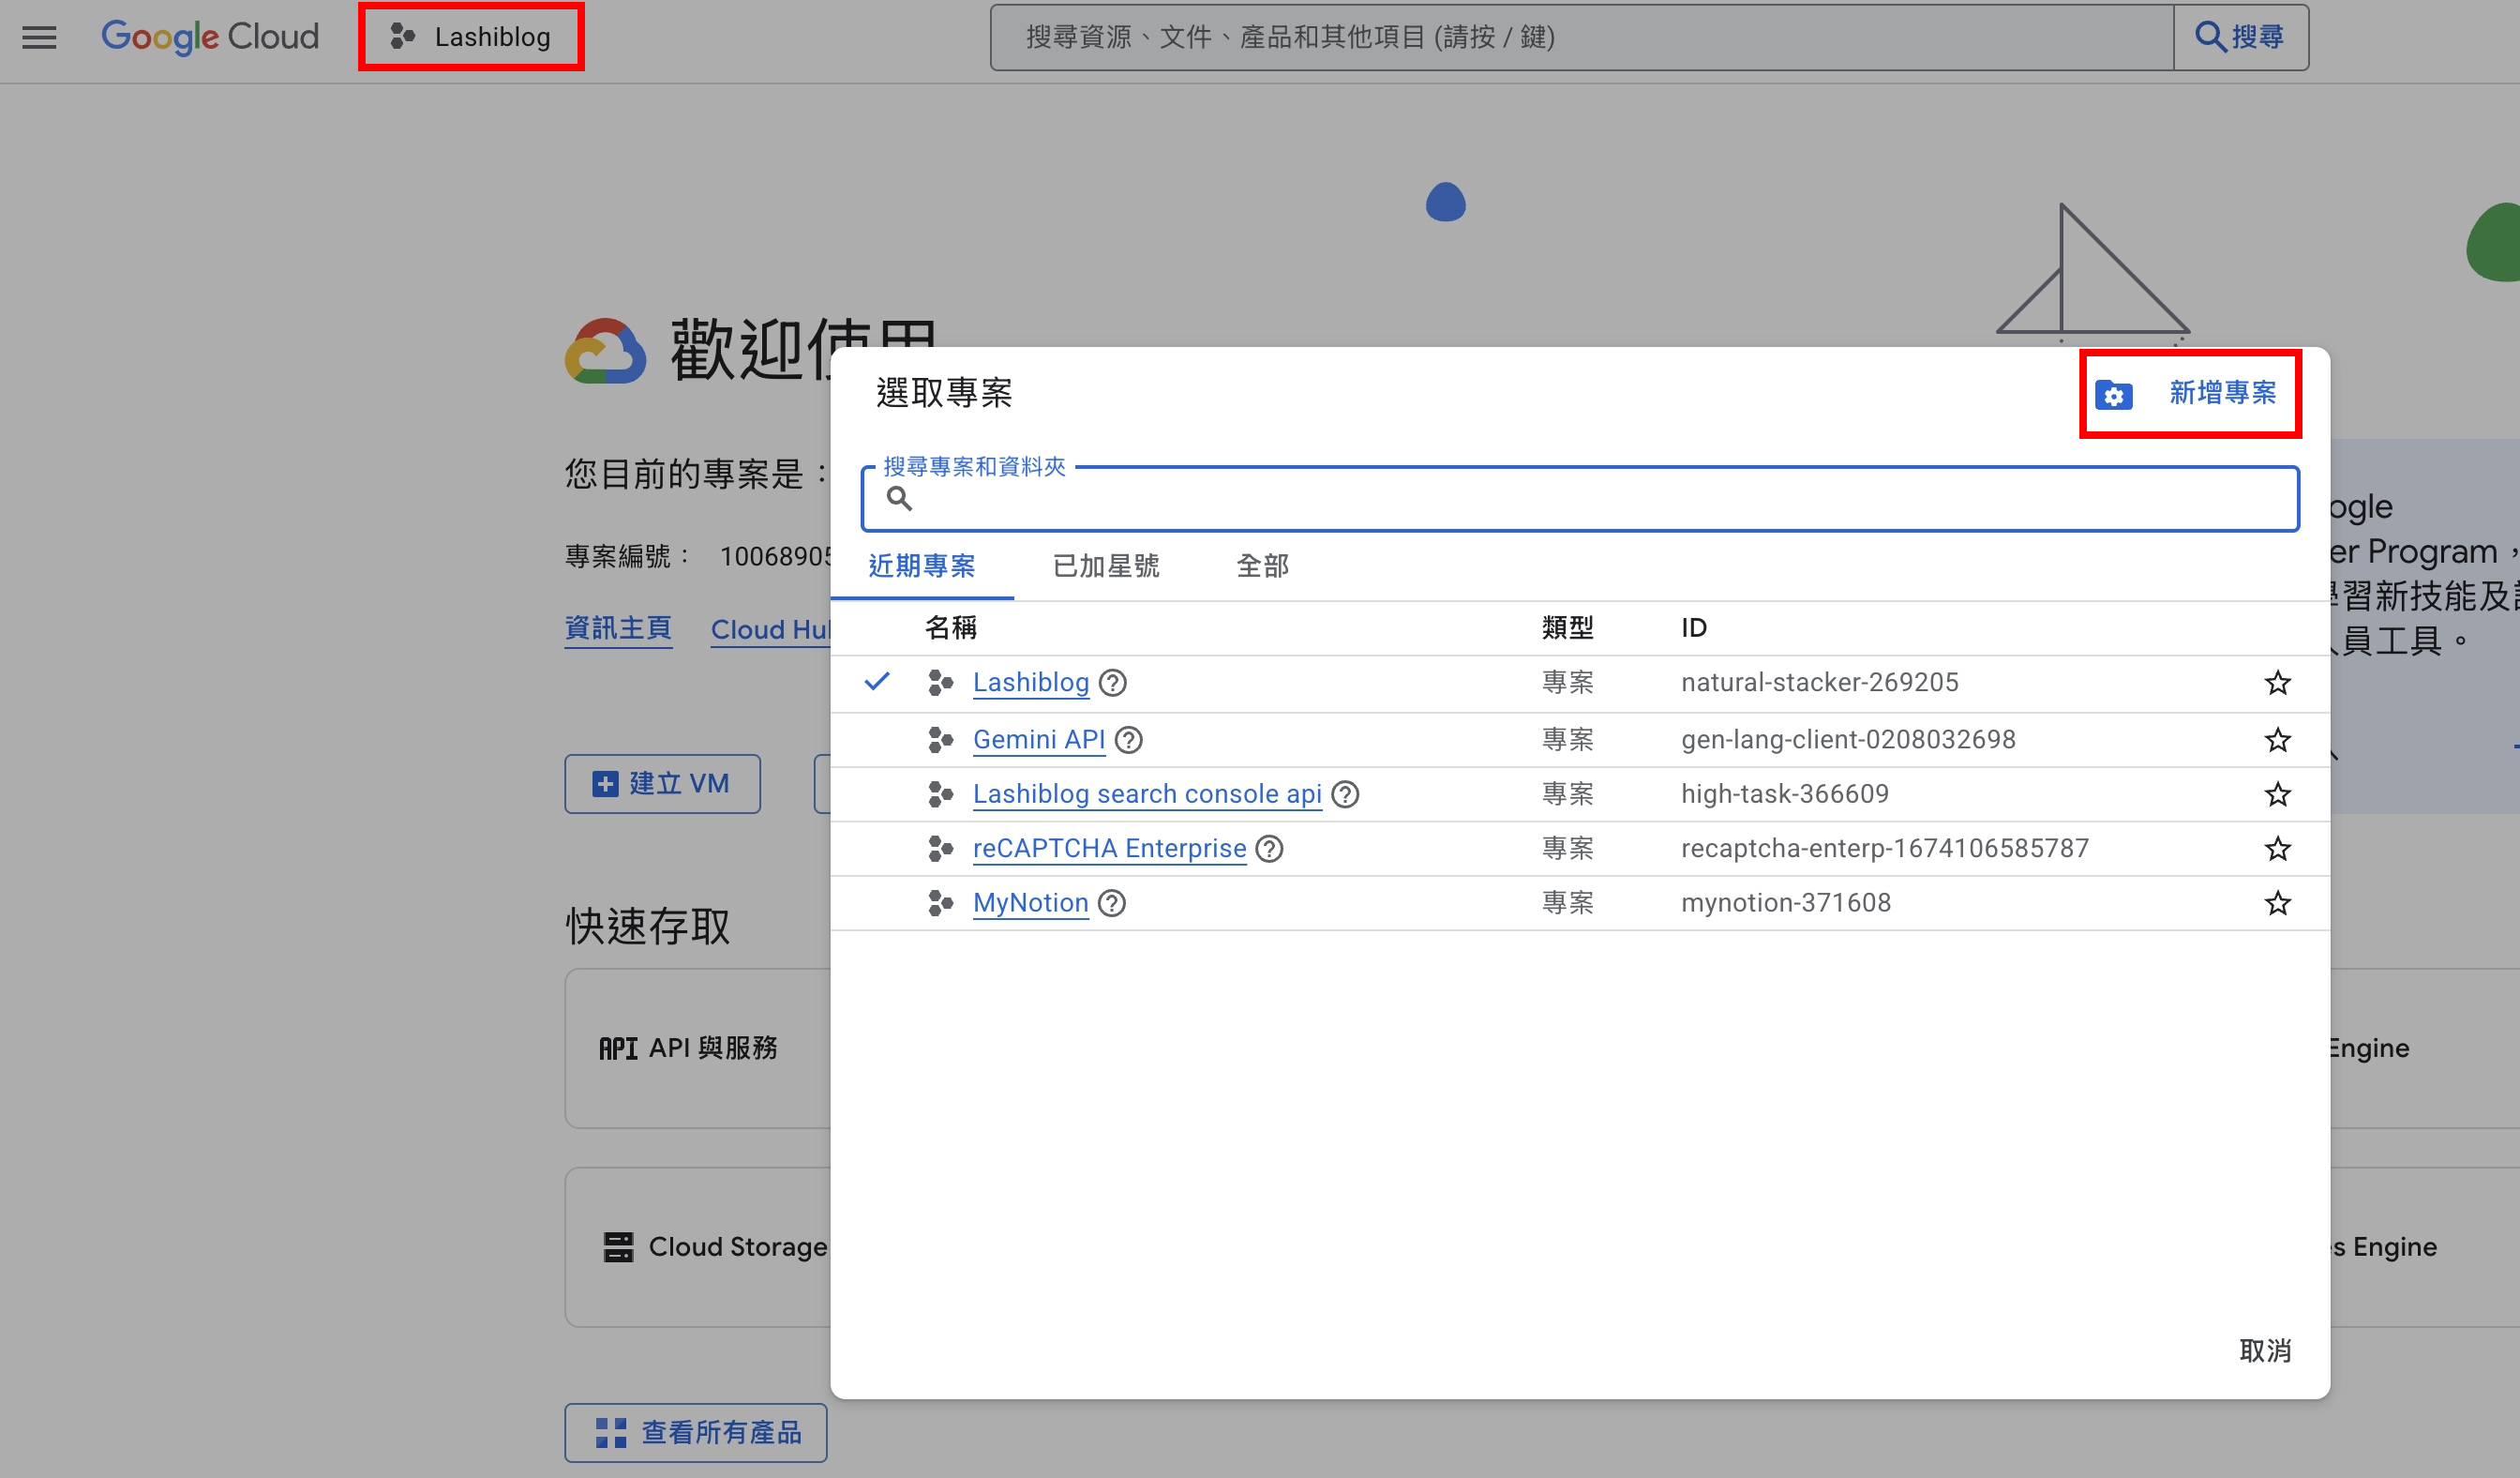This screenshot has height=1478, width=2520.
Task: Switch to the 全部 projects tab
Action: point(1262,566)
